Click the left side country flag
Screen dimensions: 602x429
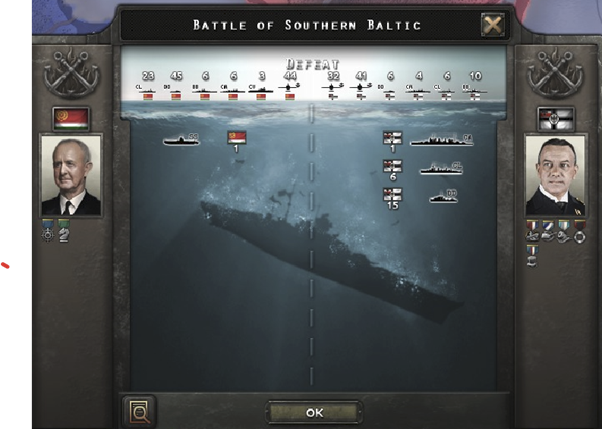tap(71, 119)
